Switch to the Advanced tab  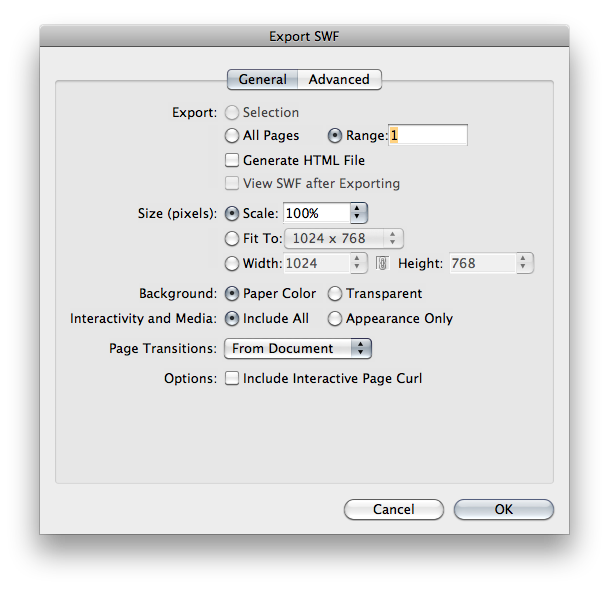click(x=339, y=80)
